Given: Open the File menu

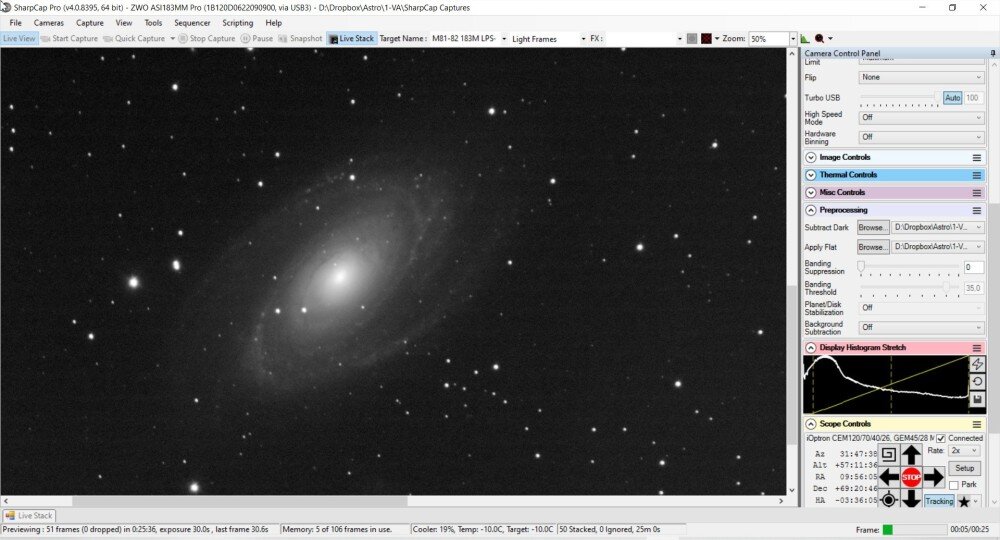Looking at the screenshot, I should (x=15, y=23).
